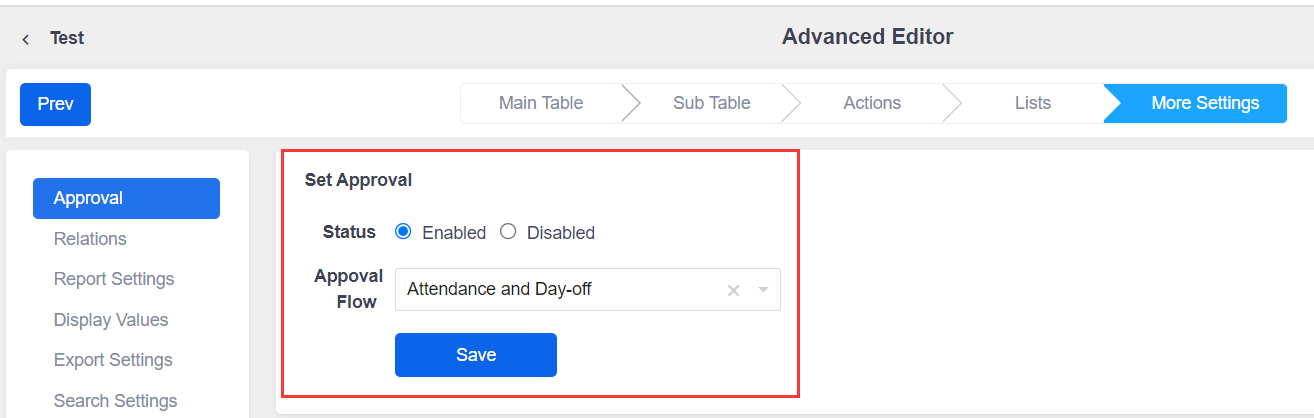The width and height of the screenshot is (1314, 418).
Task: Click the Prev button
Action: click(x=55, y=104)
